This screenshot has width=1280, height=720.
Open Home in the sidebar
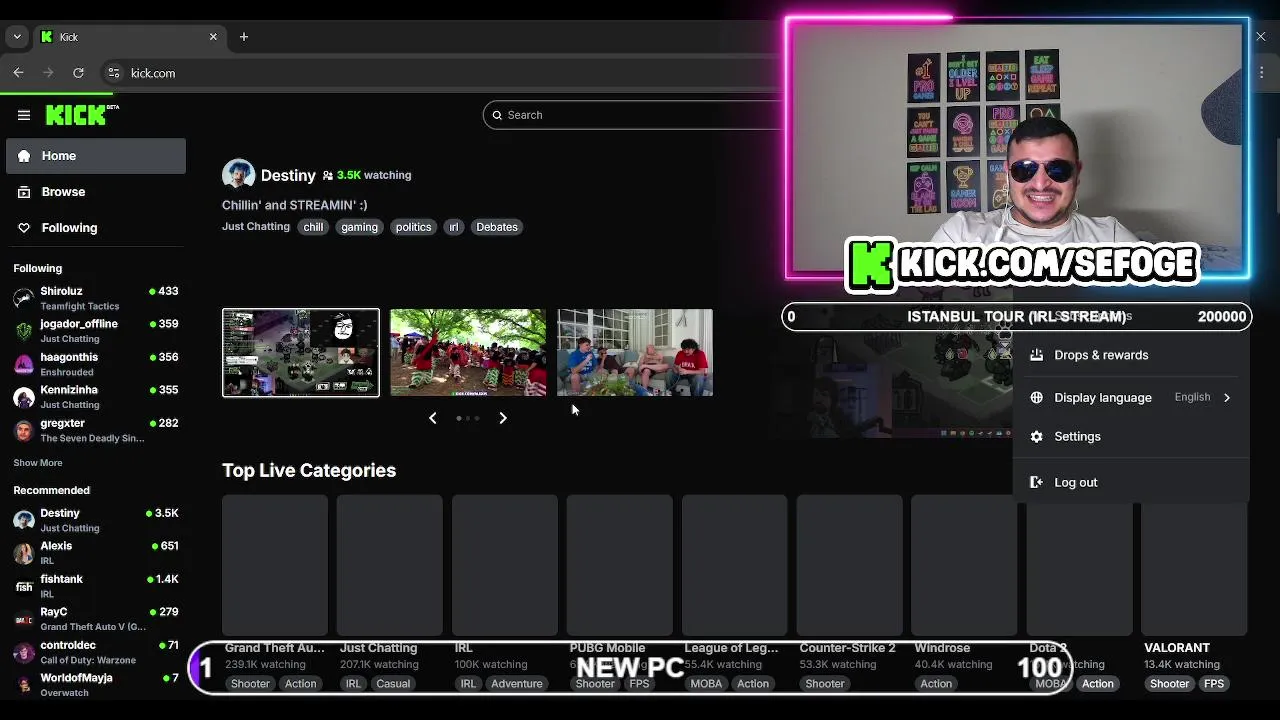tap(96, 156)
